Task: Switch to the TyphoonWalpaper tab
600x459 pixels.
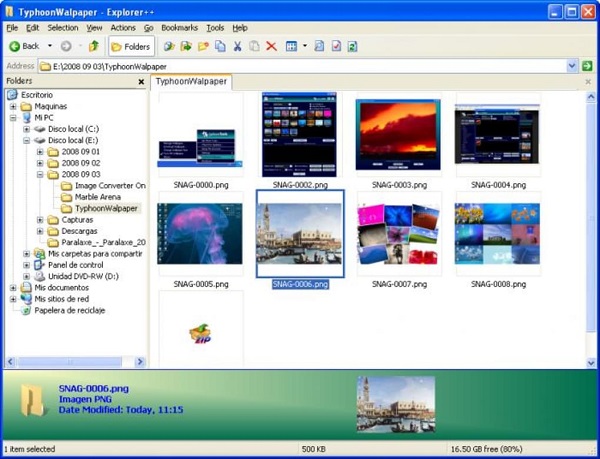Action: pyautogui.click(x=191, y=82)
